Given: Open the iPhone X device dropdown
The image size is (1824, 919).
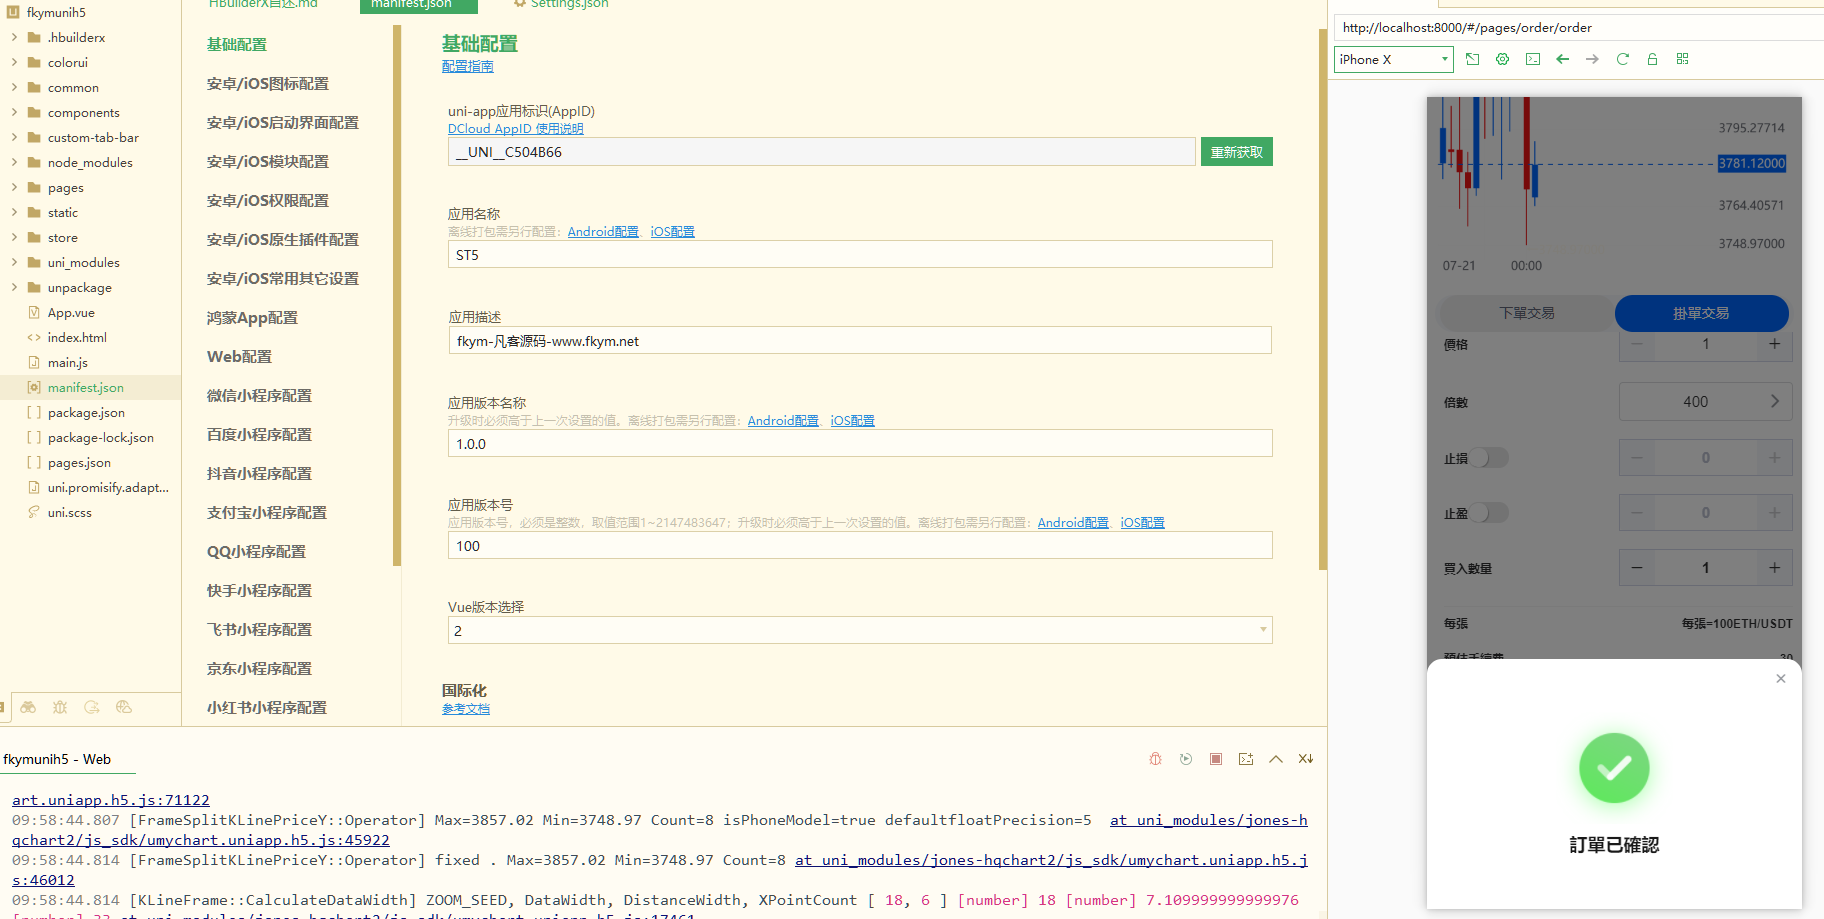Looking at the screenshot, I should [x=1393, y=59].
